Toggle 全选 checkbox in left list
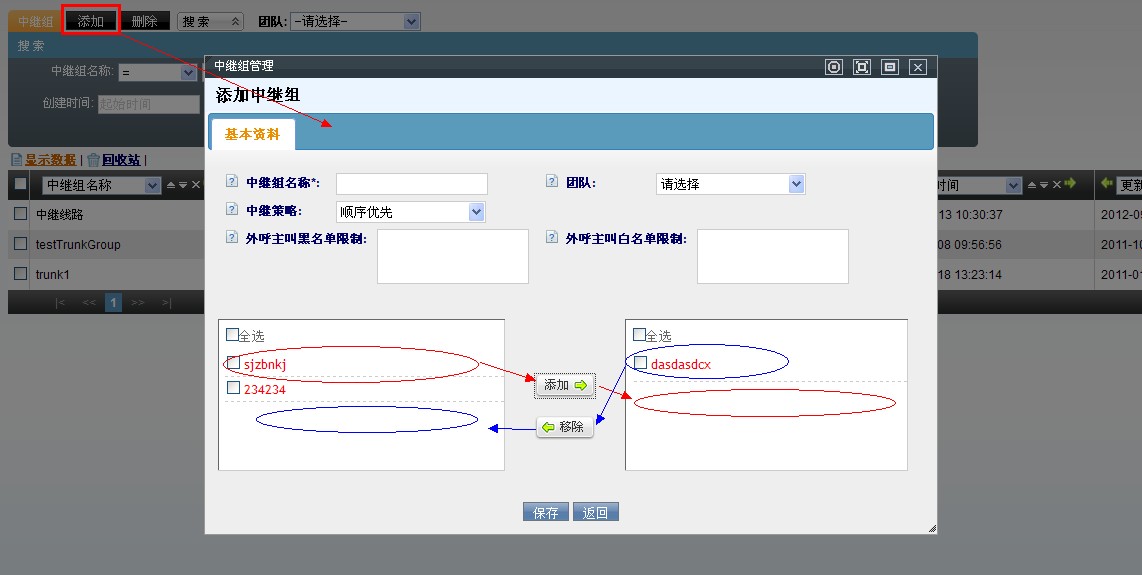The width and height of the screenshot is (1142, 575). click(x=232, y=335)
